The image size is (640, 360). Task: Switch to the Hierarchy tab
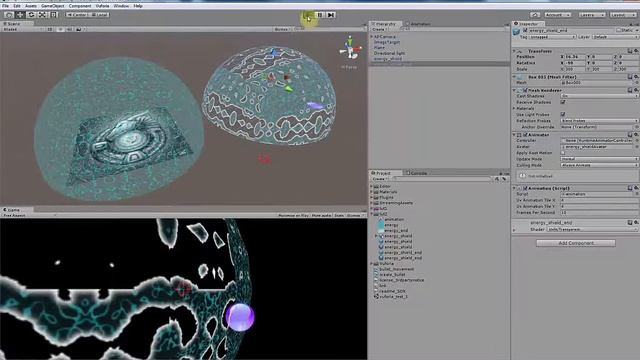[x=386, y=24]
